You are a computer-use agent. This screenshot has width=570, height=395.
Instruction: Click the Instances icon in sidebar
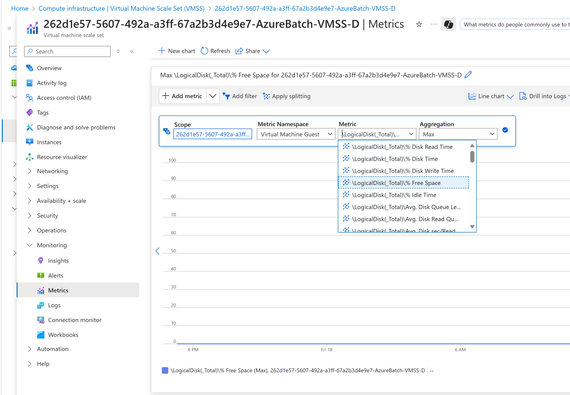29,142
